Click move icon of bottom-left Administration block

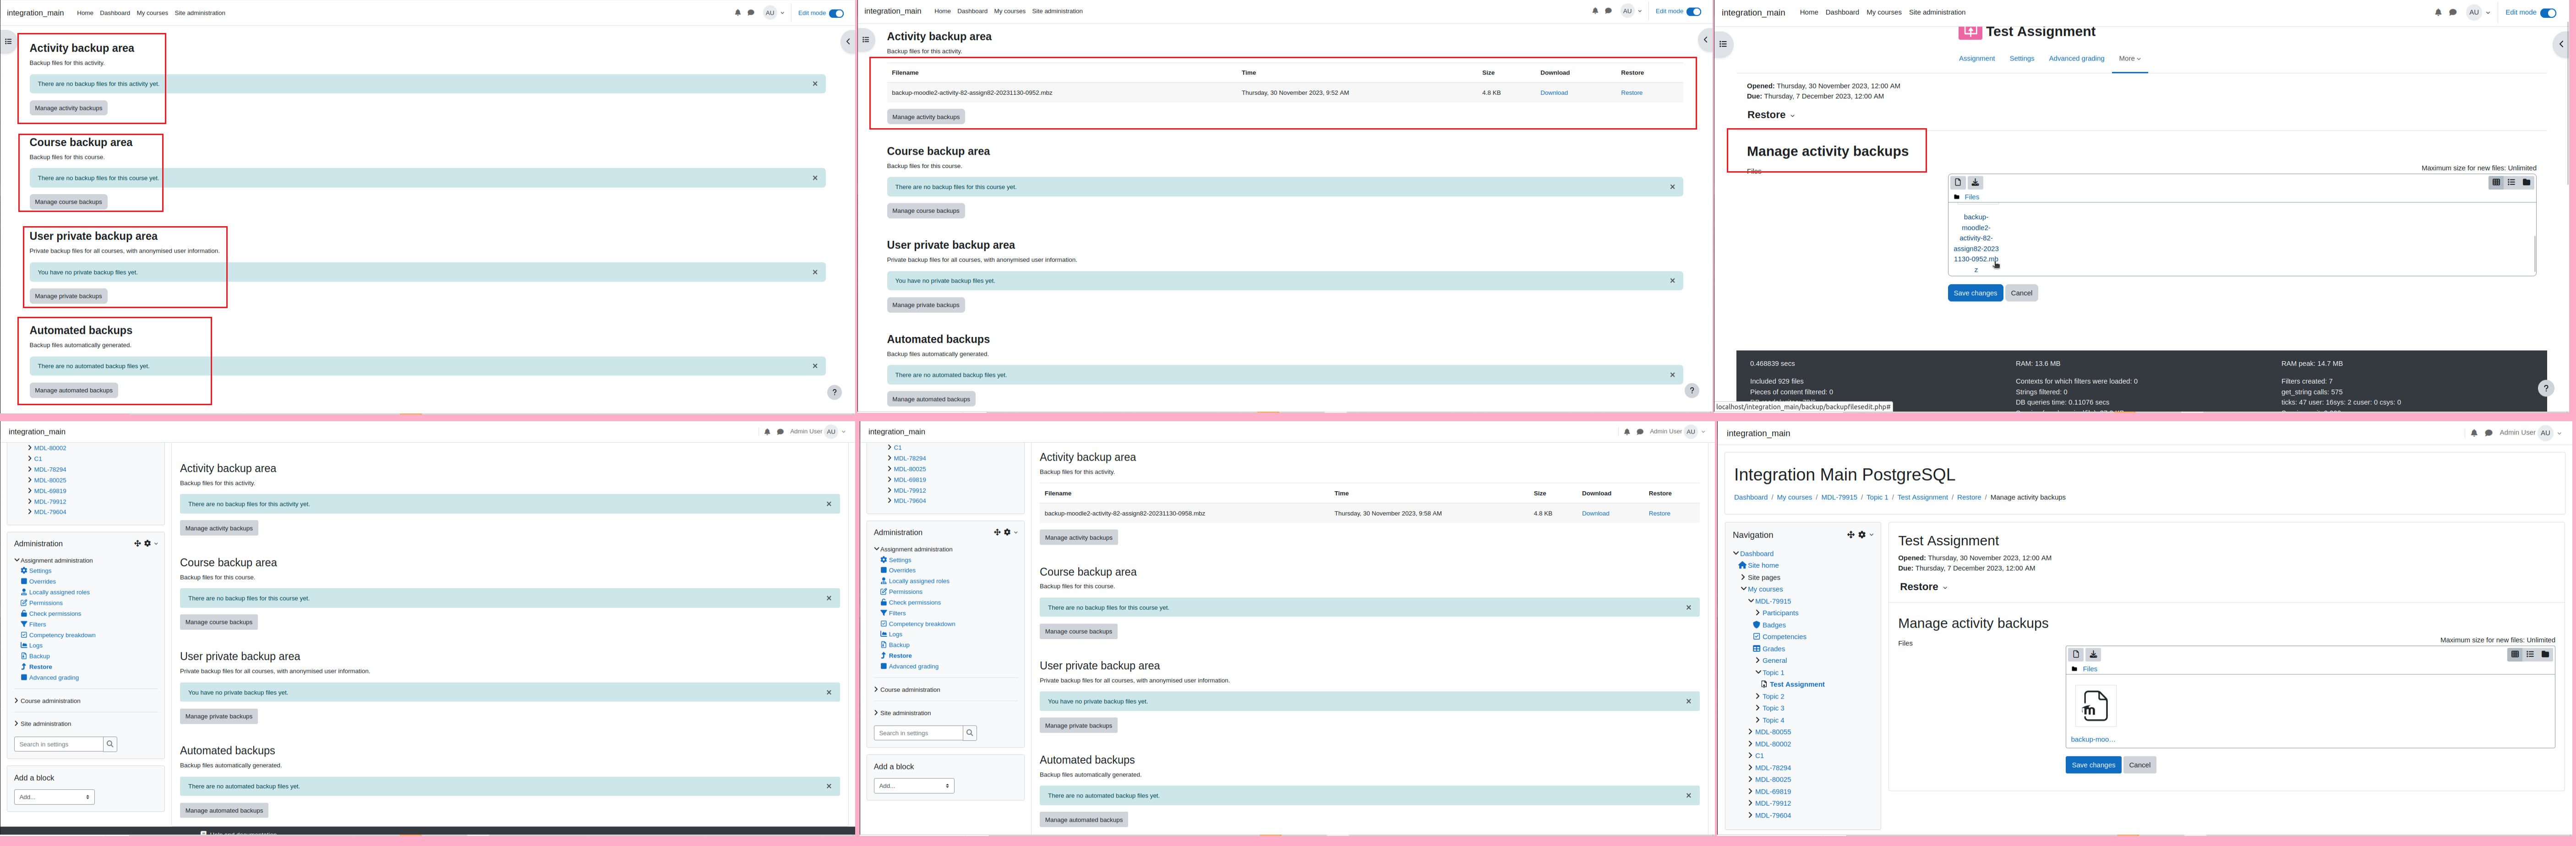coord(137,544)
